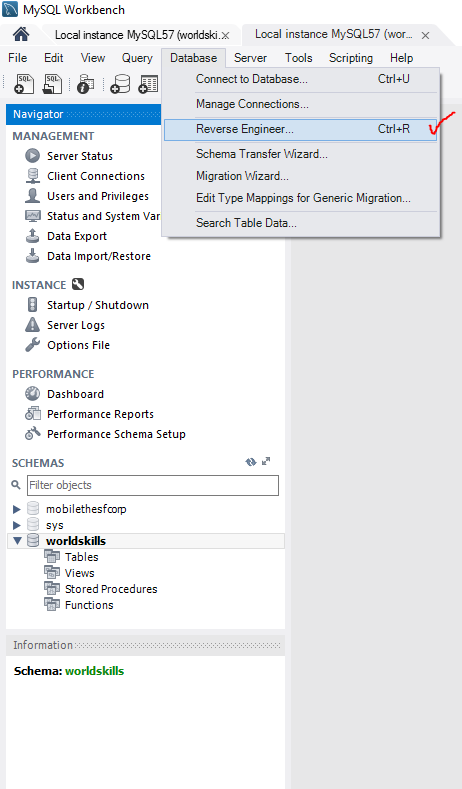
Task: Click the home screen tab icon
Action: coord(21,34)
